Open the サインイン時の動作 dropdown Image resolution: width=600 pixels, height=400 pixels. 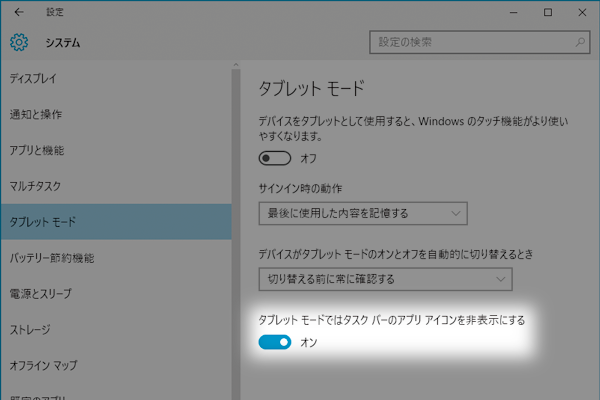[363, 213]
